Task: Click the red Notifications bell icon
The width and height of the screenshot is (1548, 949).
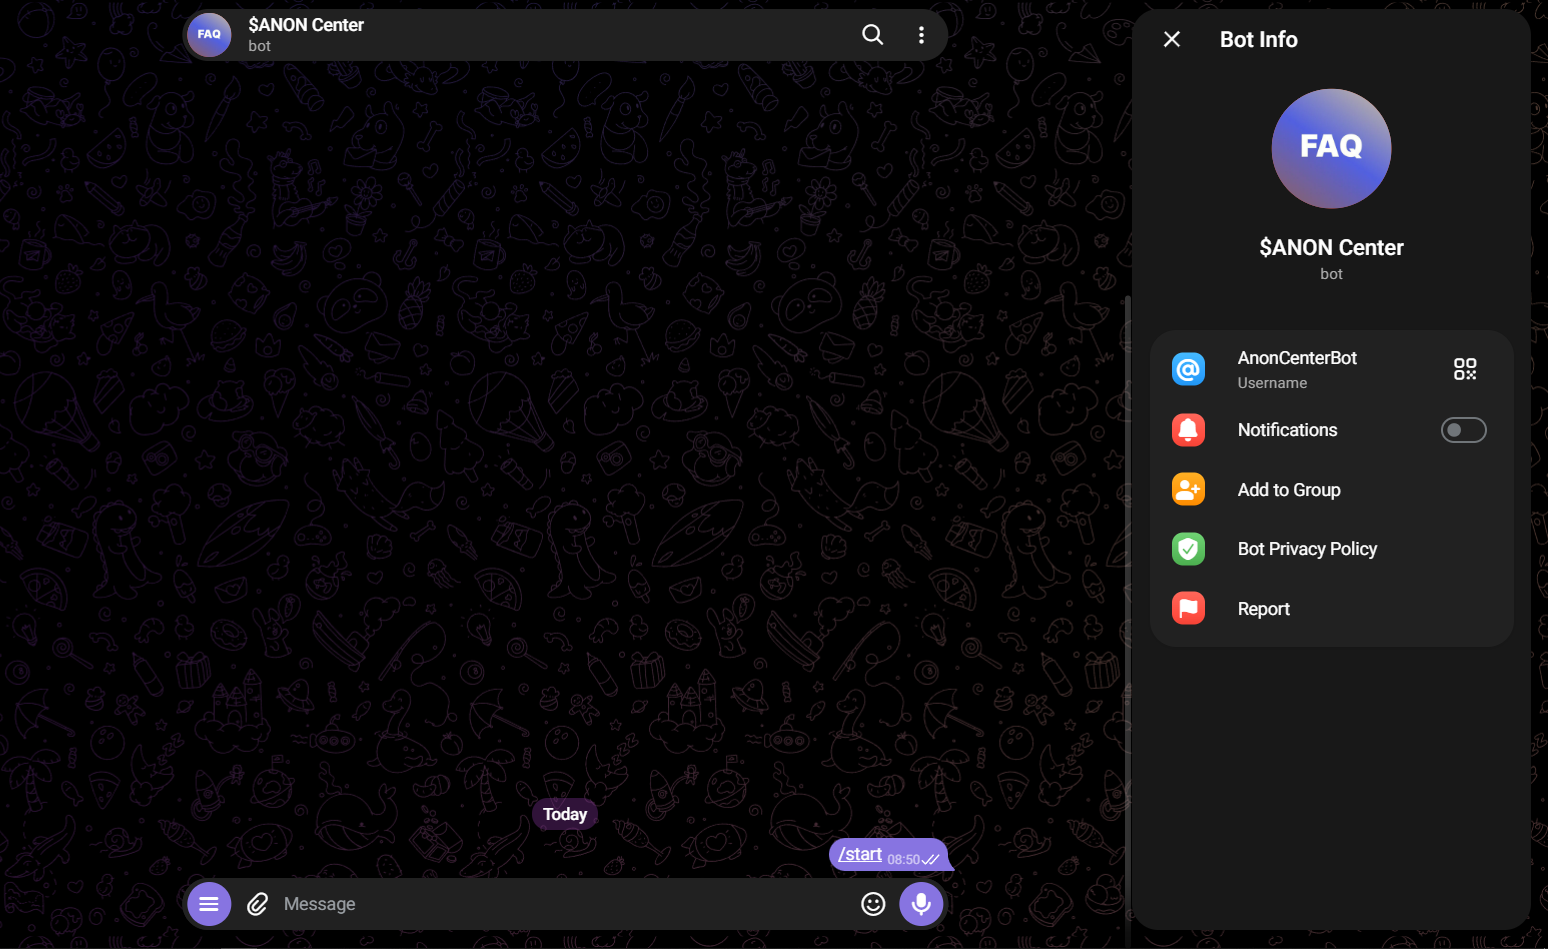Action: (x=1188, y=430)
